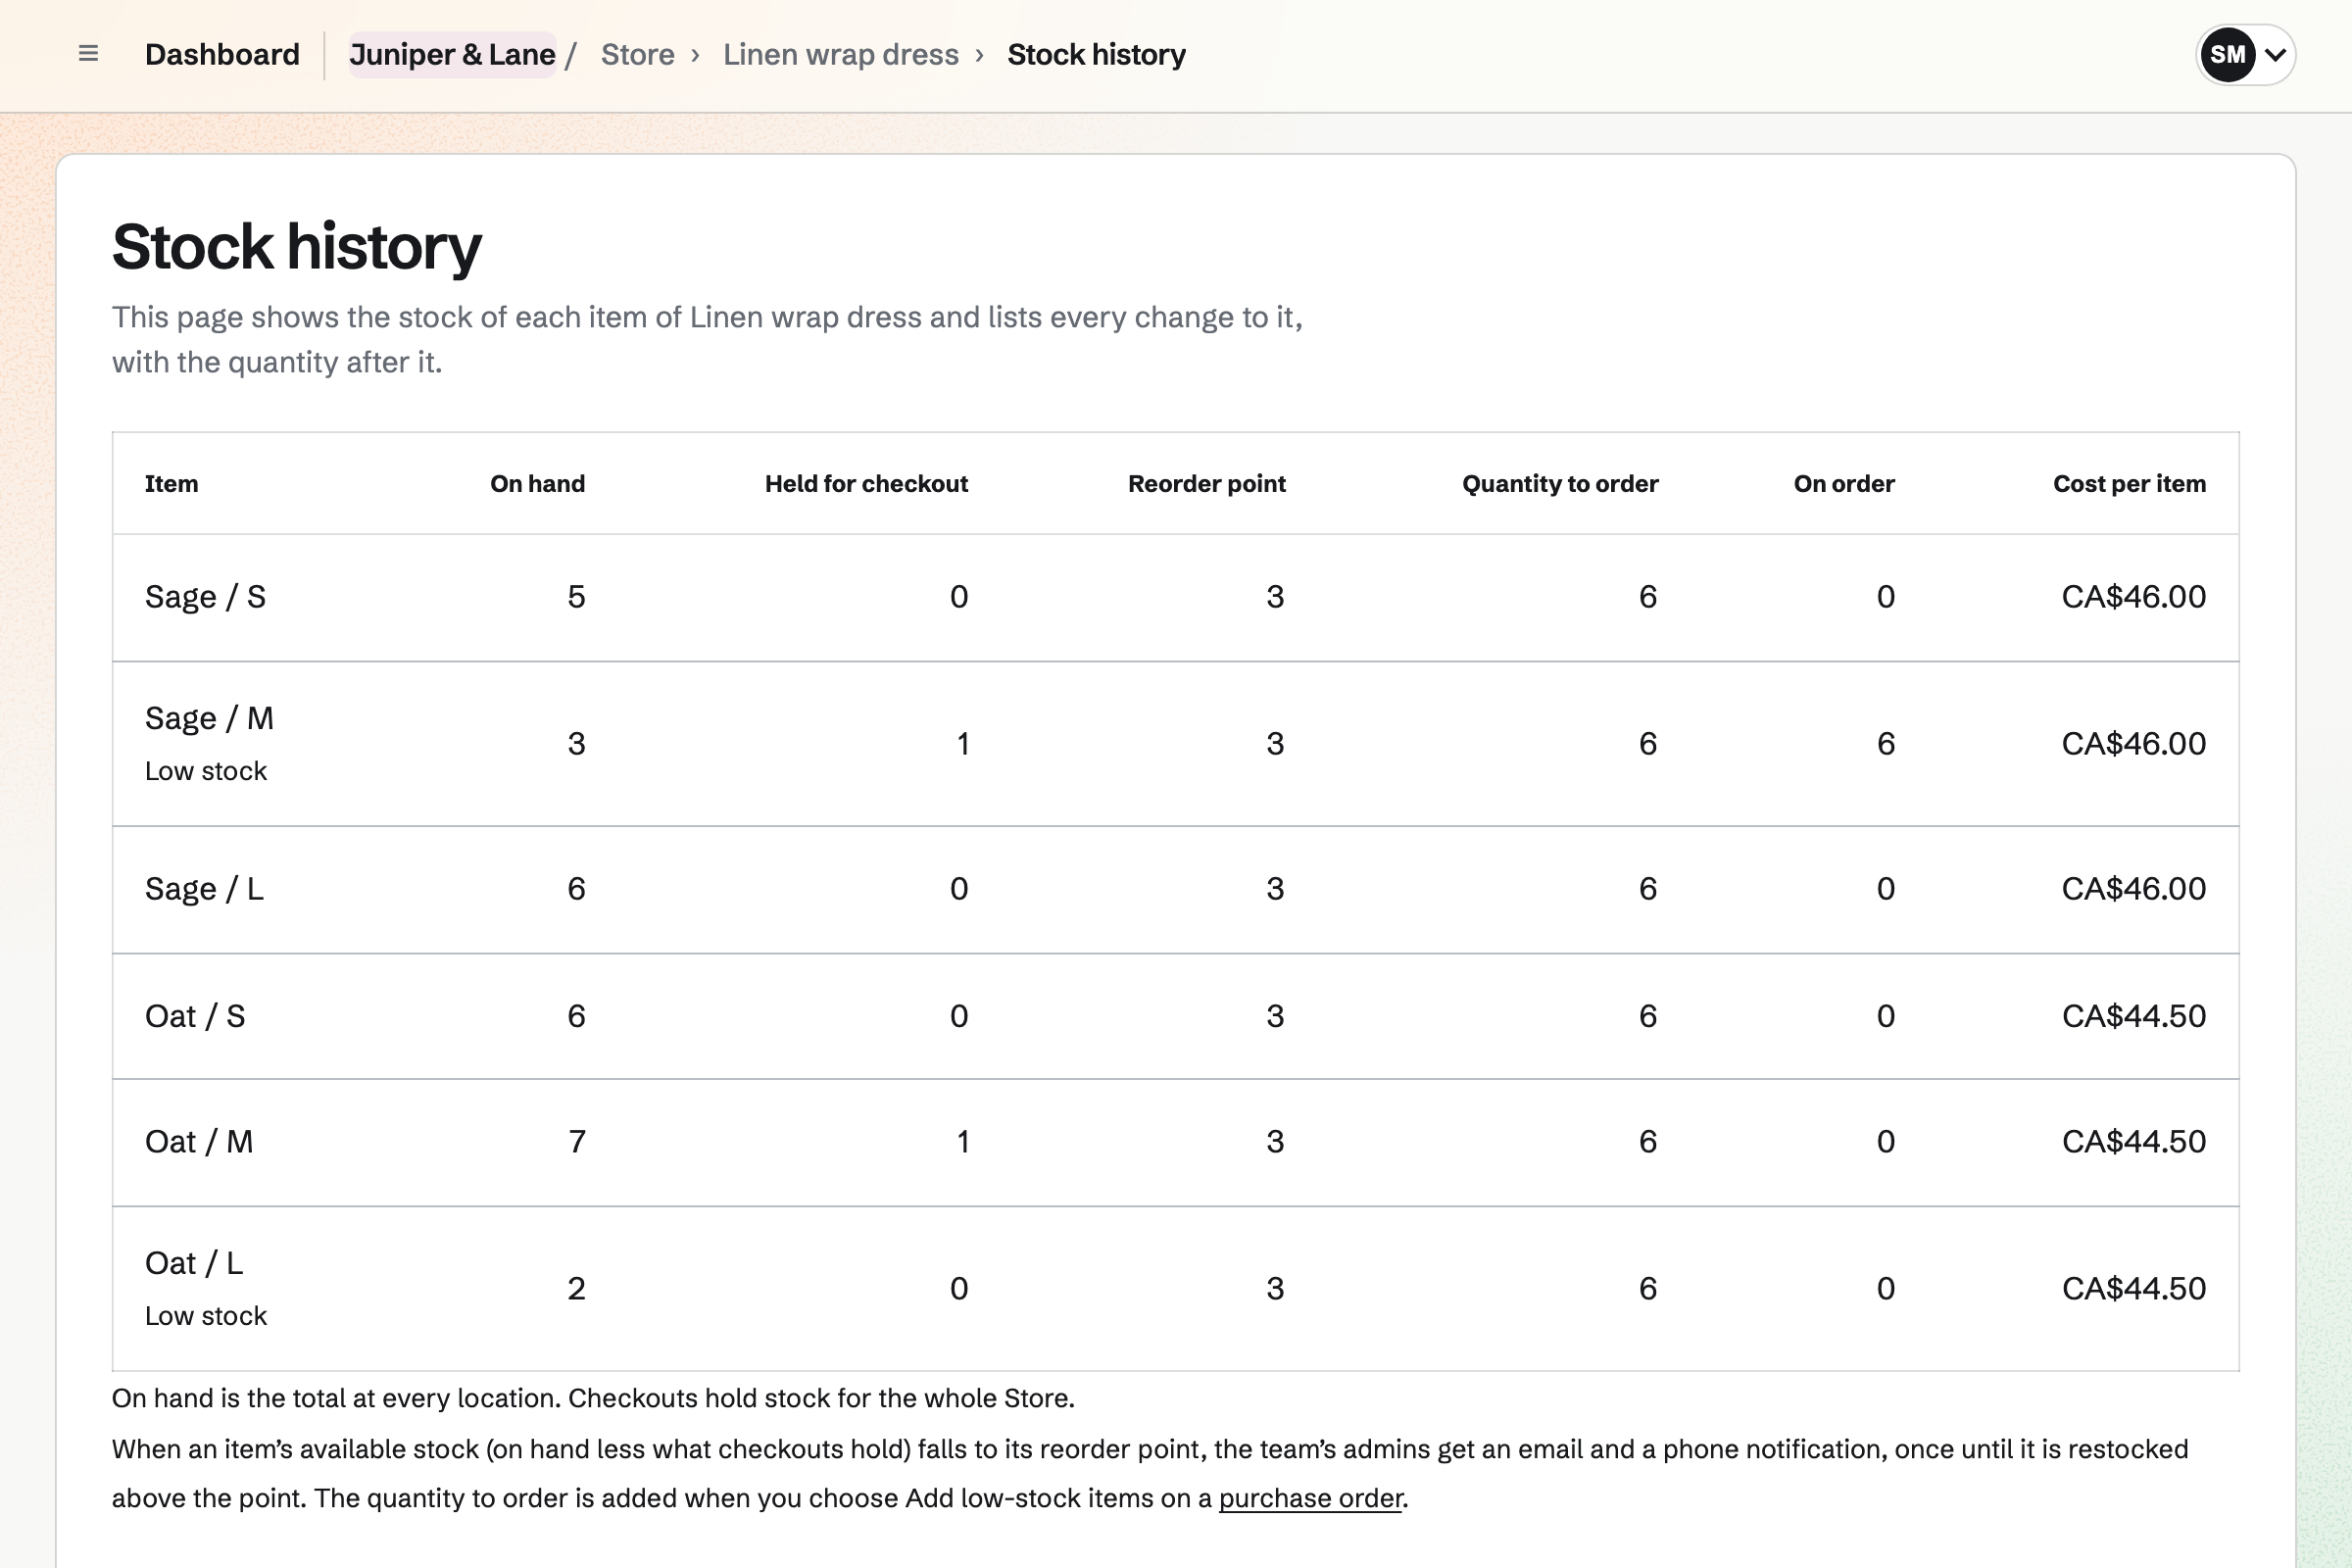This screenshot has height=1568, width=2352.
Task: Open the SM account avatar menu
Action: tap(2245, 54)
